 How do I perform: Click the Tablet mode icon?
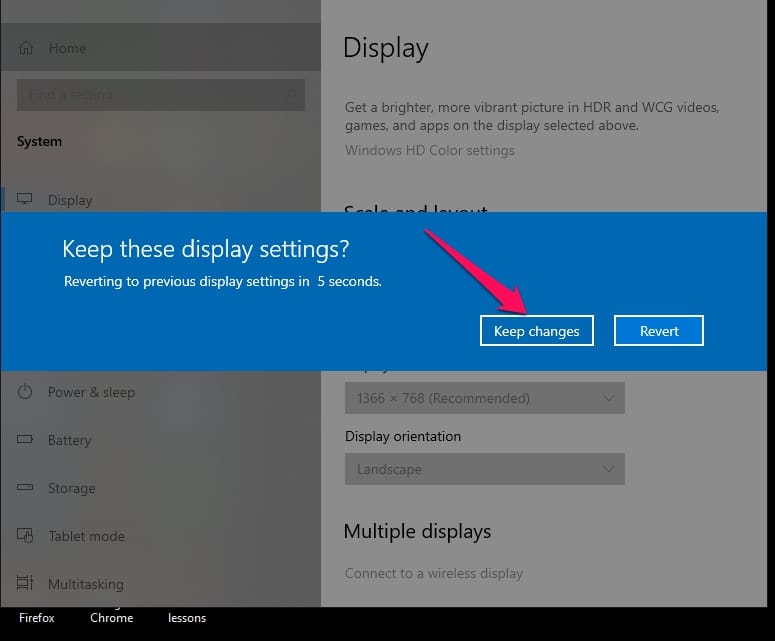coord(25,535)
